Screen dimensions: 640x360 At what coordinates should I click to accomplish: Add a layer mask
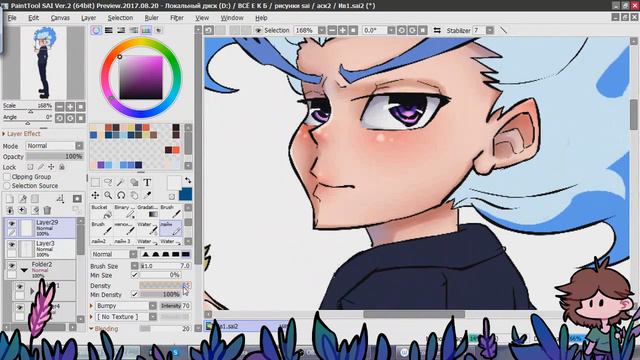point(77,199)
